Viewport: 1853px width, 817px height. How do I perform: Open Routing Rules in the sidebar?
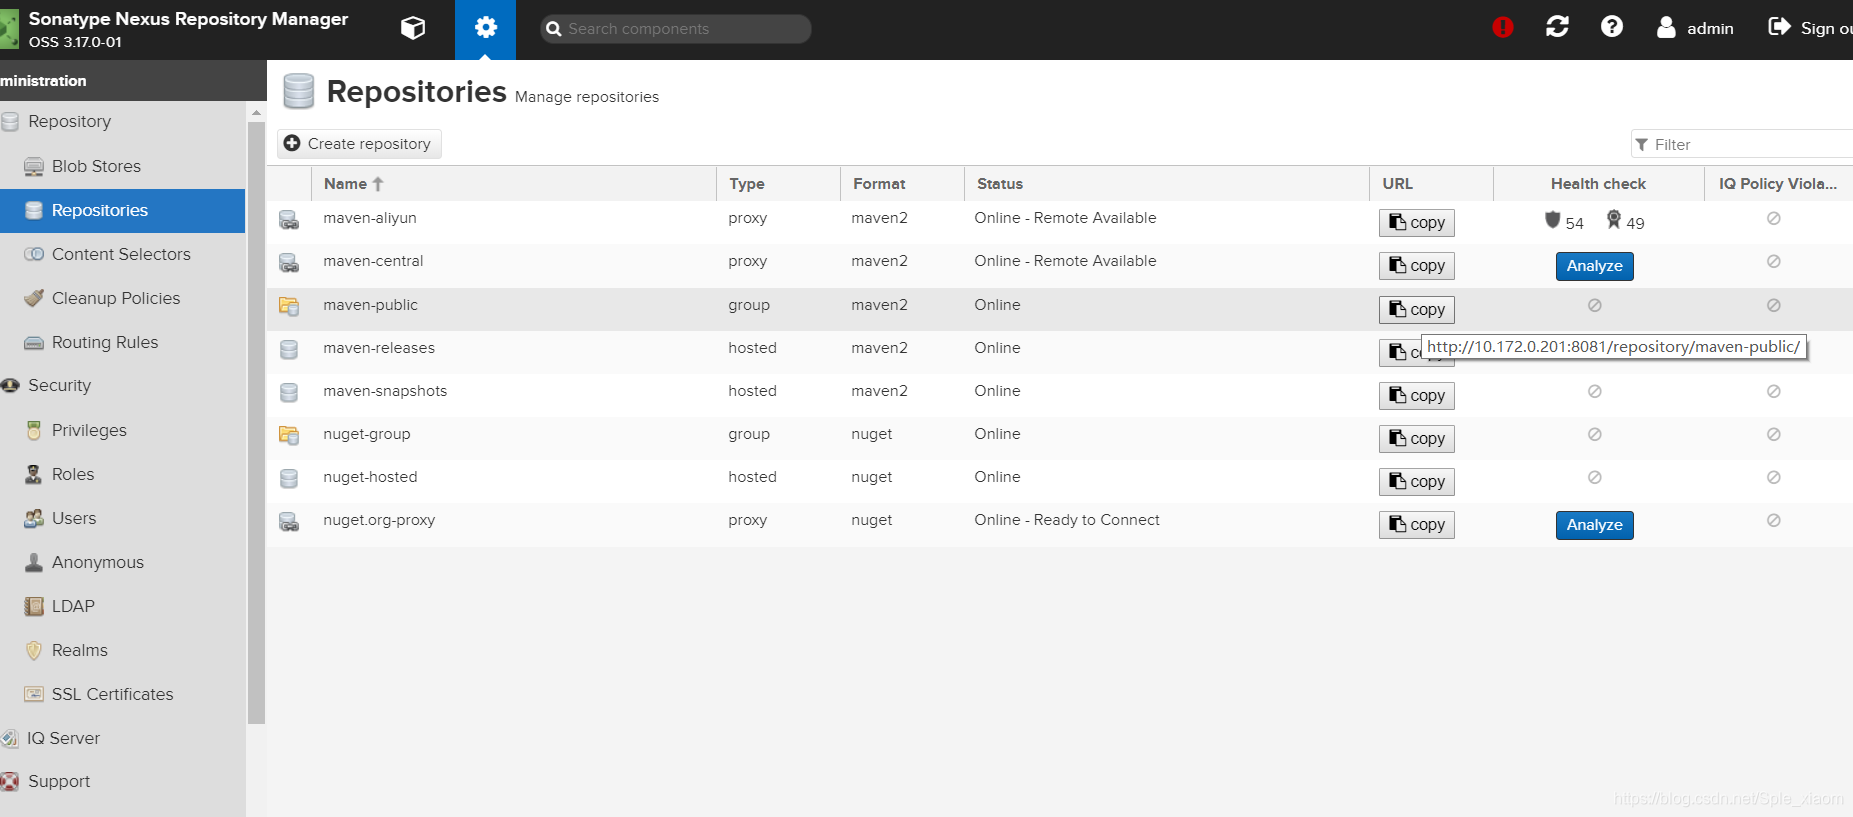click(122, 342)
